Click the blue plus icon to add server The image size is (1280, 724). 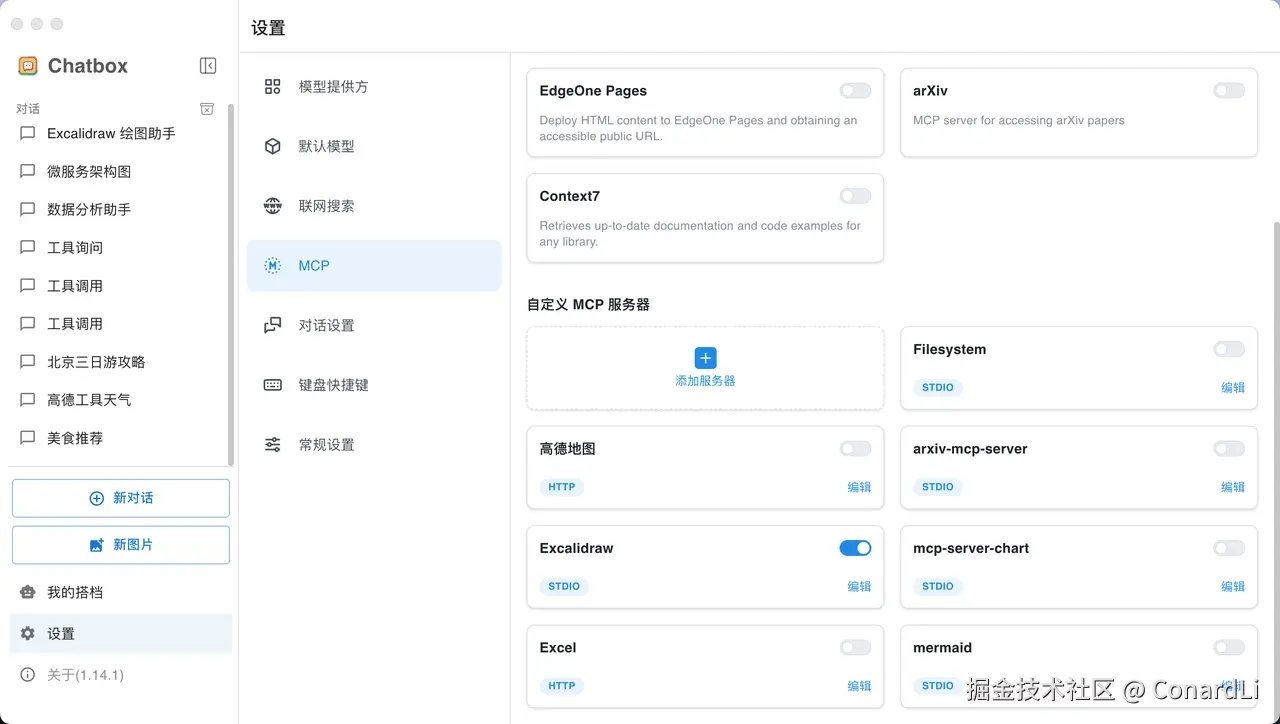(x=705, y=358)
